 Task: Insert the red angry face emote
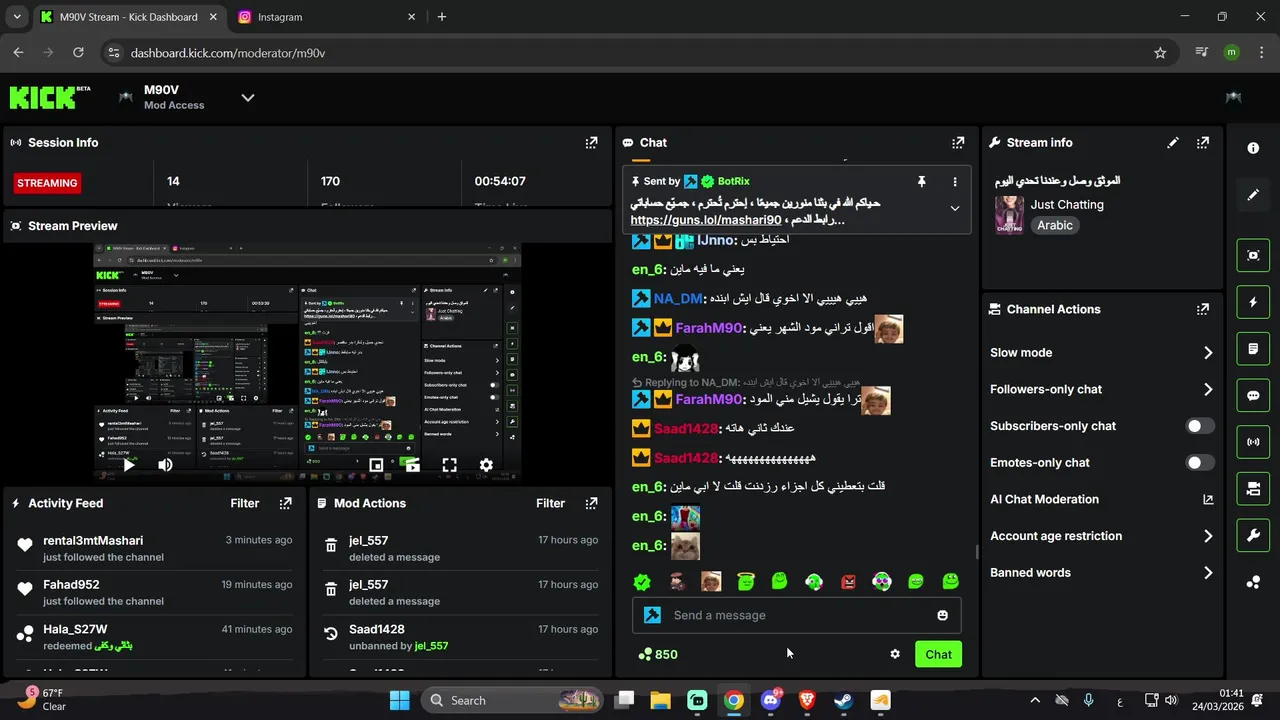click(848, 582)
